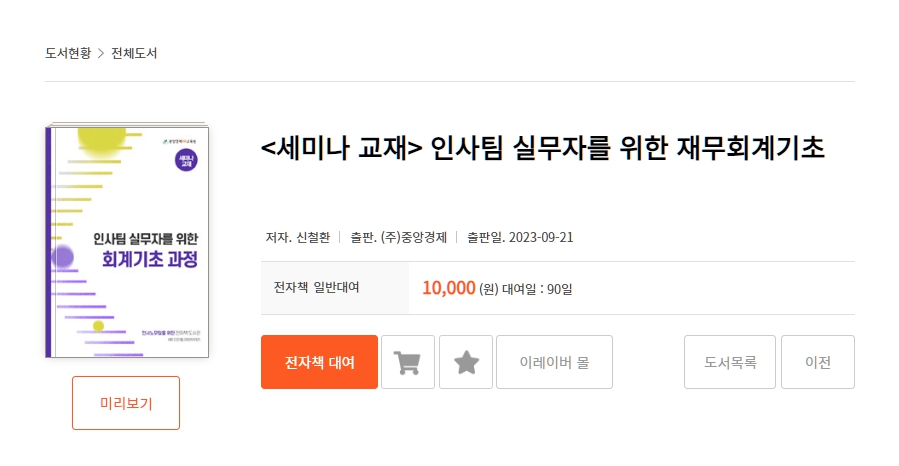Screen dimensions: 899x466
Task: Click the breadcrumb chevron separator arrow
Action: pos(101,53)
